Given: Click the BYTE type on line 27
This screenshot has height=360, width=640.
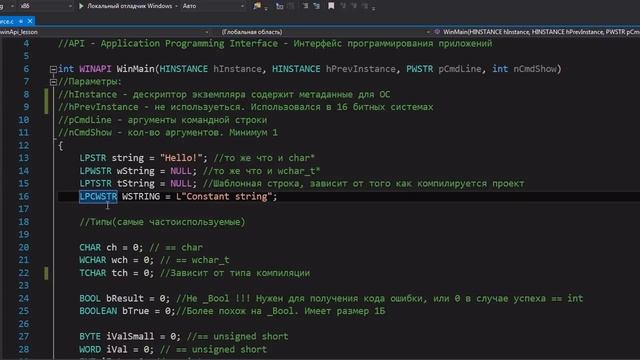Looking at the screenshot, I should pyautogui.click(x=90, y=336).
